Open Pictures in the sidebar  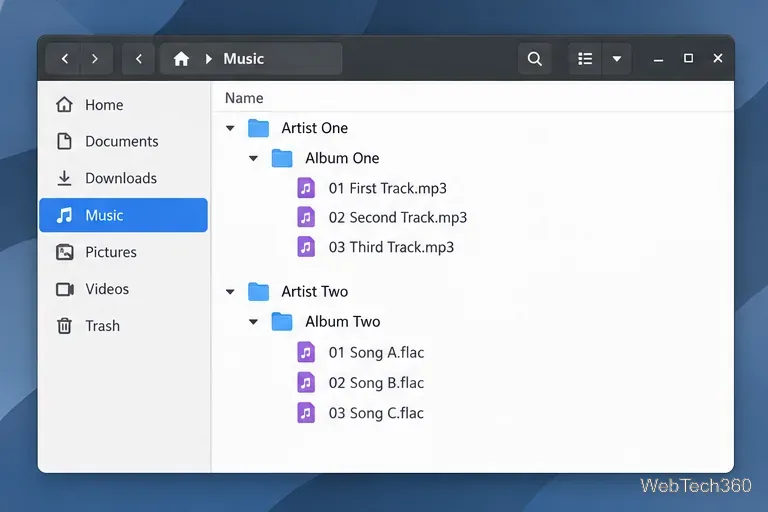coord(123,252)
